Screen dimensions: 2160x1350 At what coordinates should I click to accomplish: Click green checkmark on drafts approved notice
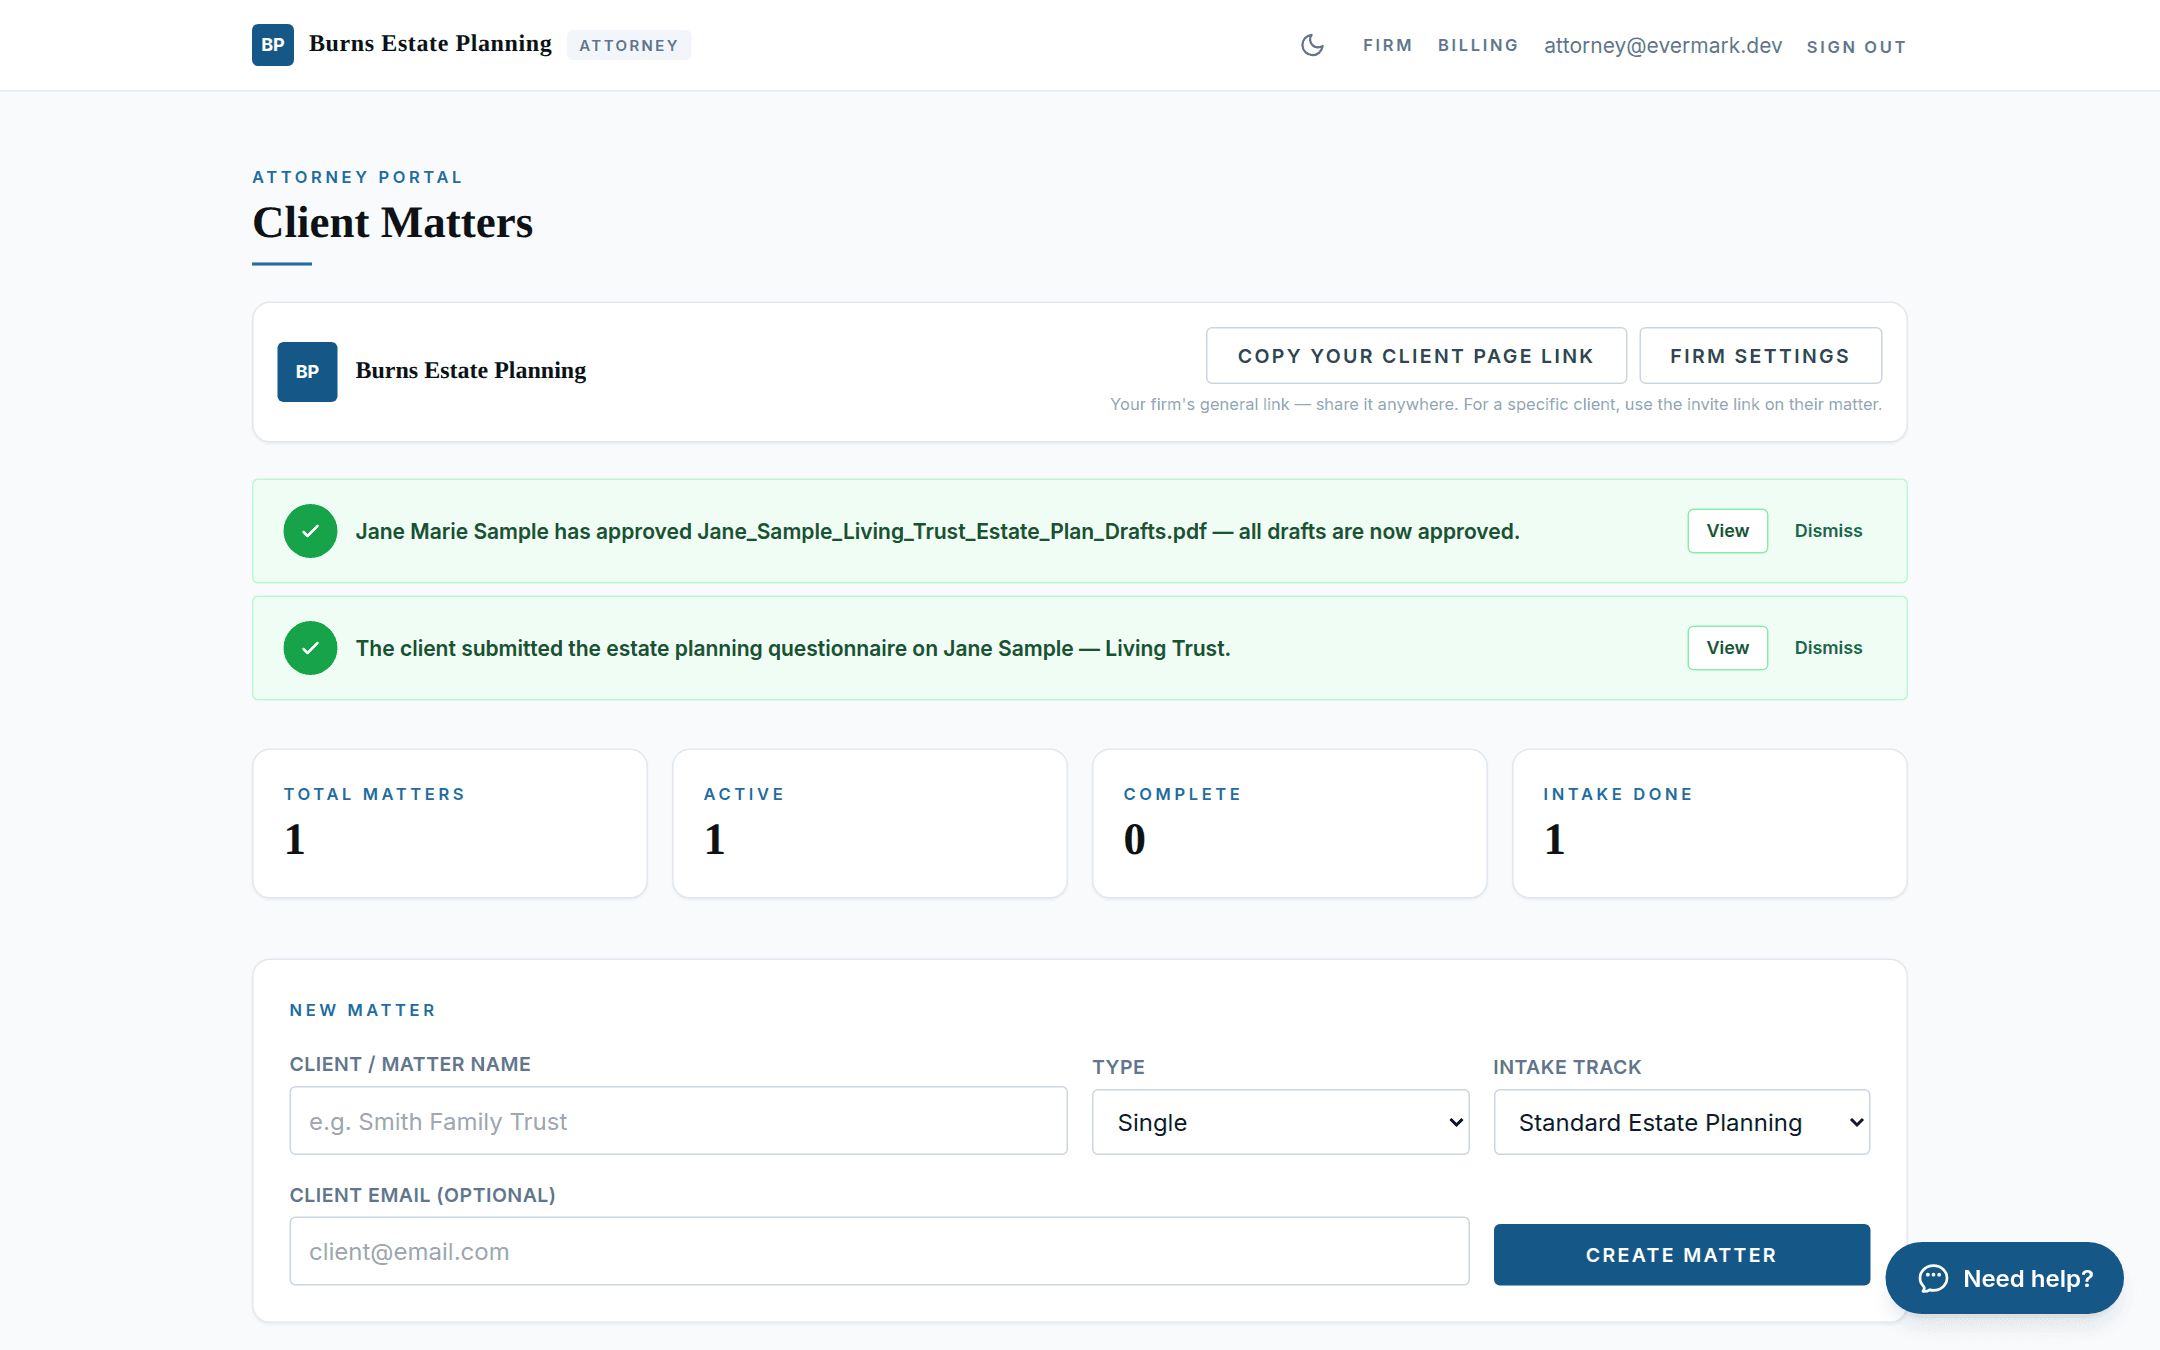pyautogui.click(x=310, y=531)
